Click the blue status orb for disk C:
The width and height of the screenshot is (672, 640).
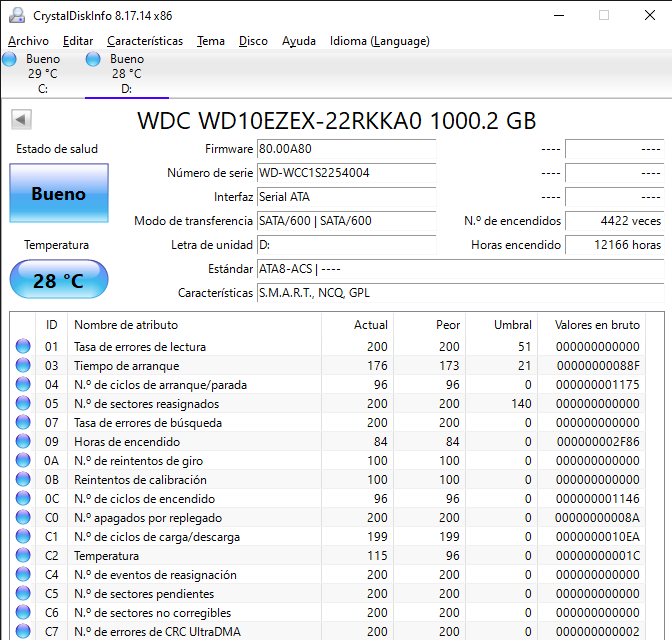[9, 59]
